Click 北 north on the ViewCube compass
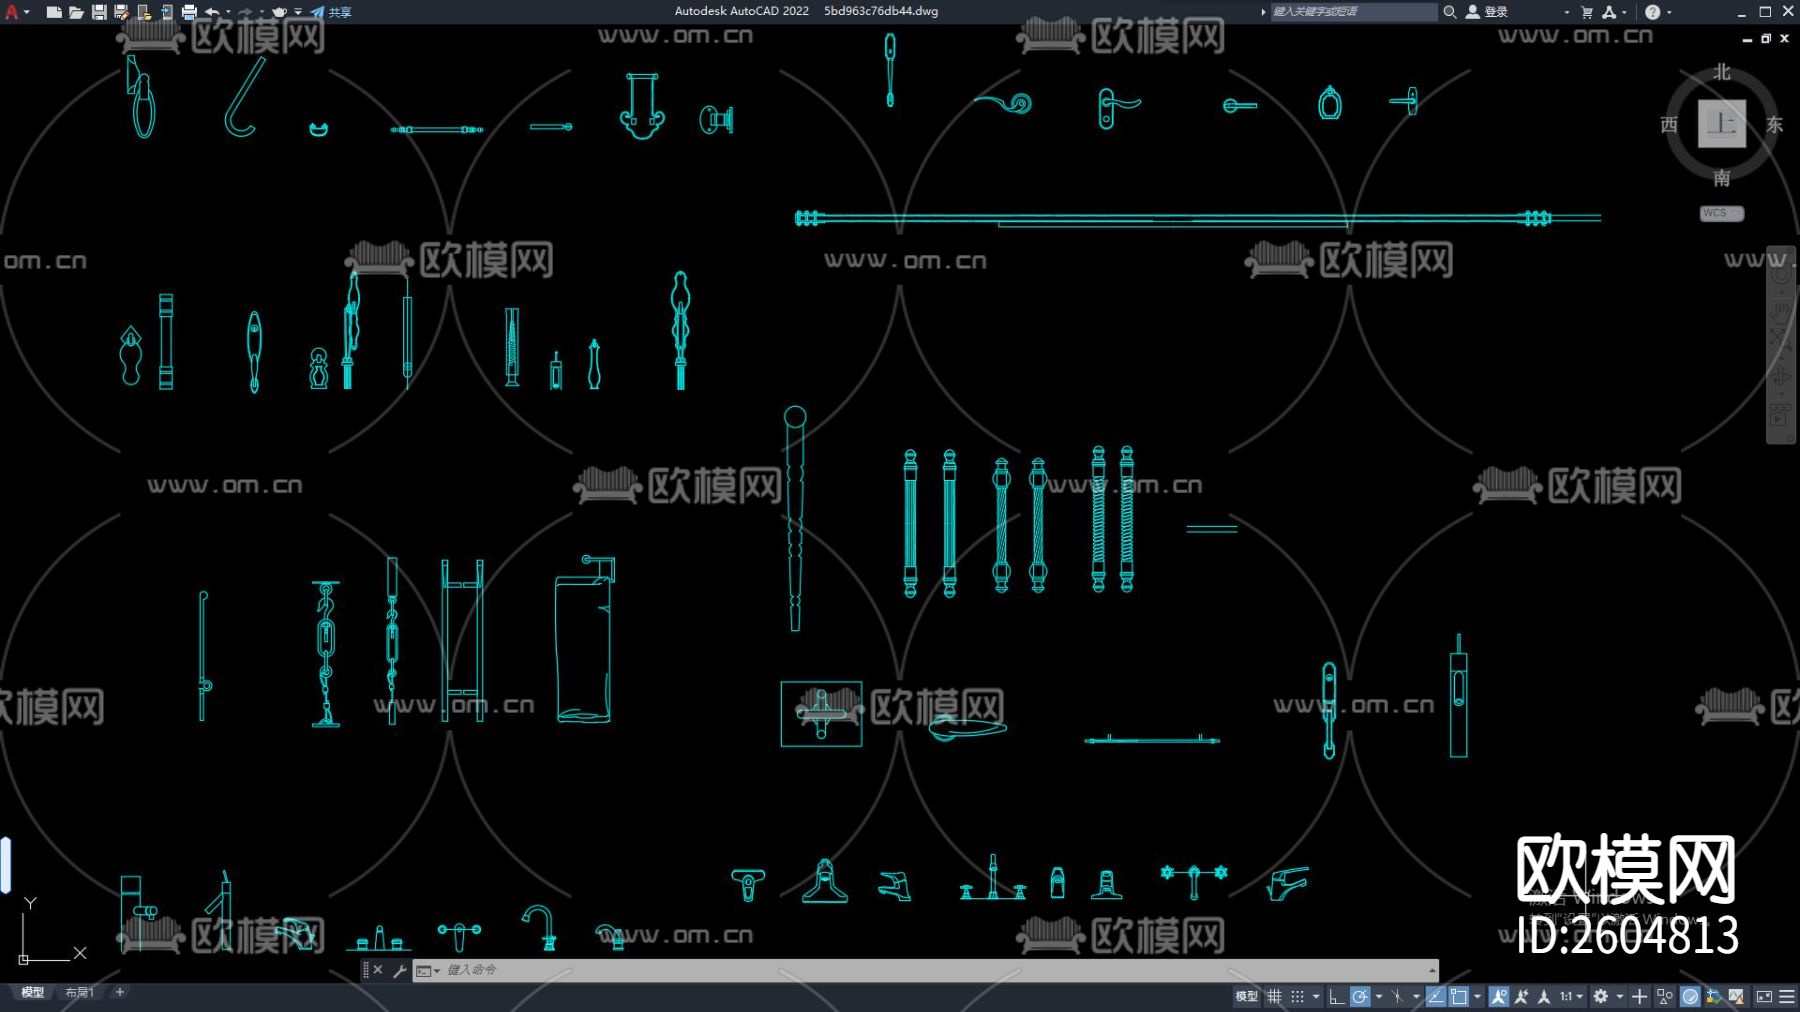 (x=1721, y=72)
